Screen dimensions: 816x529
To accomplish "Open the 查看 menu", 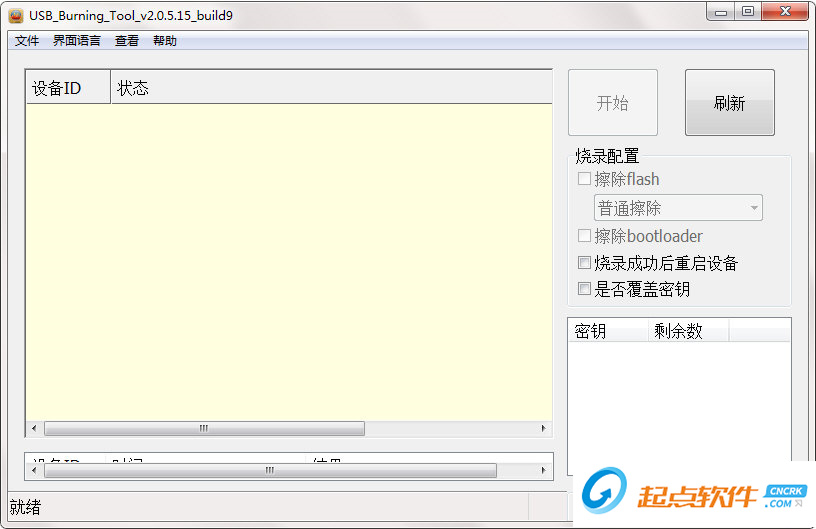I will (126, 41).
